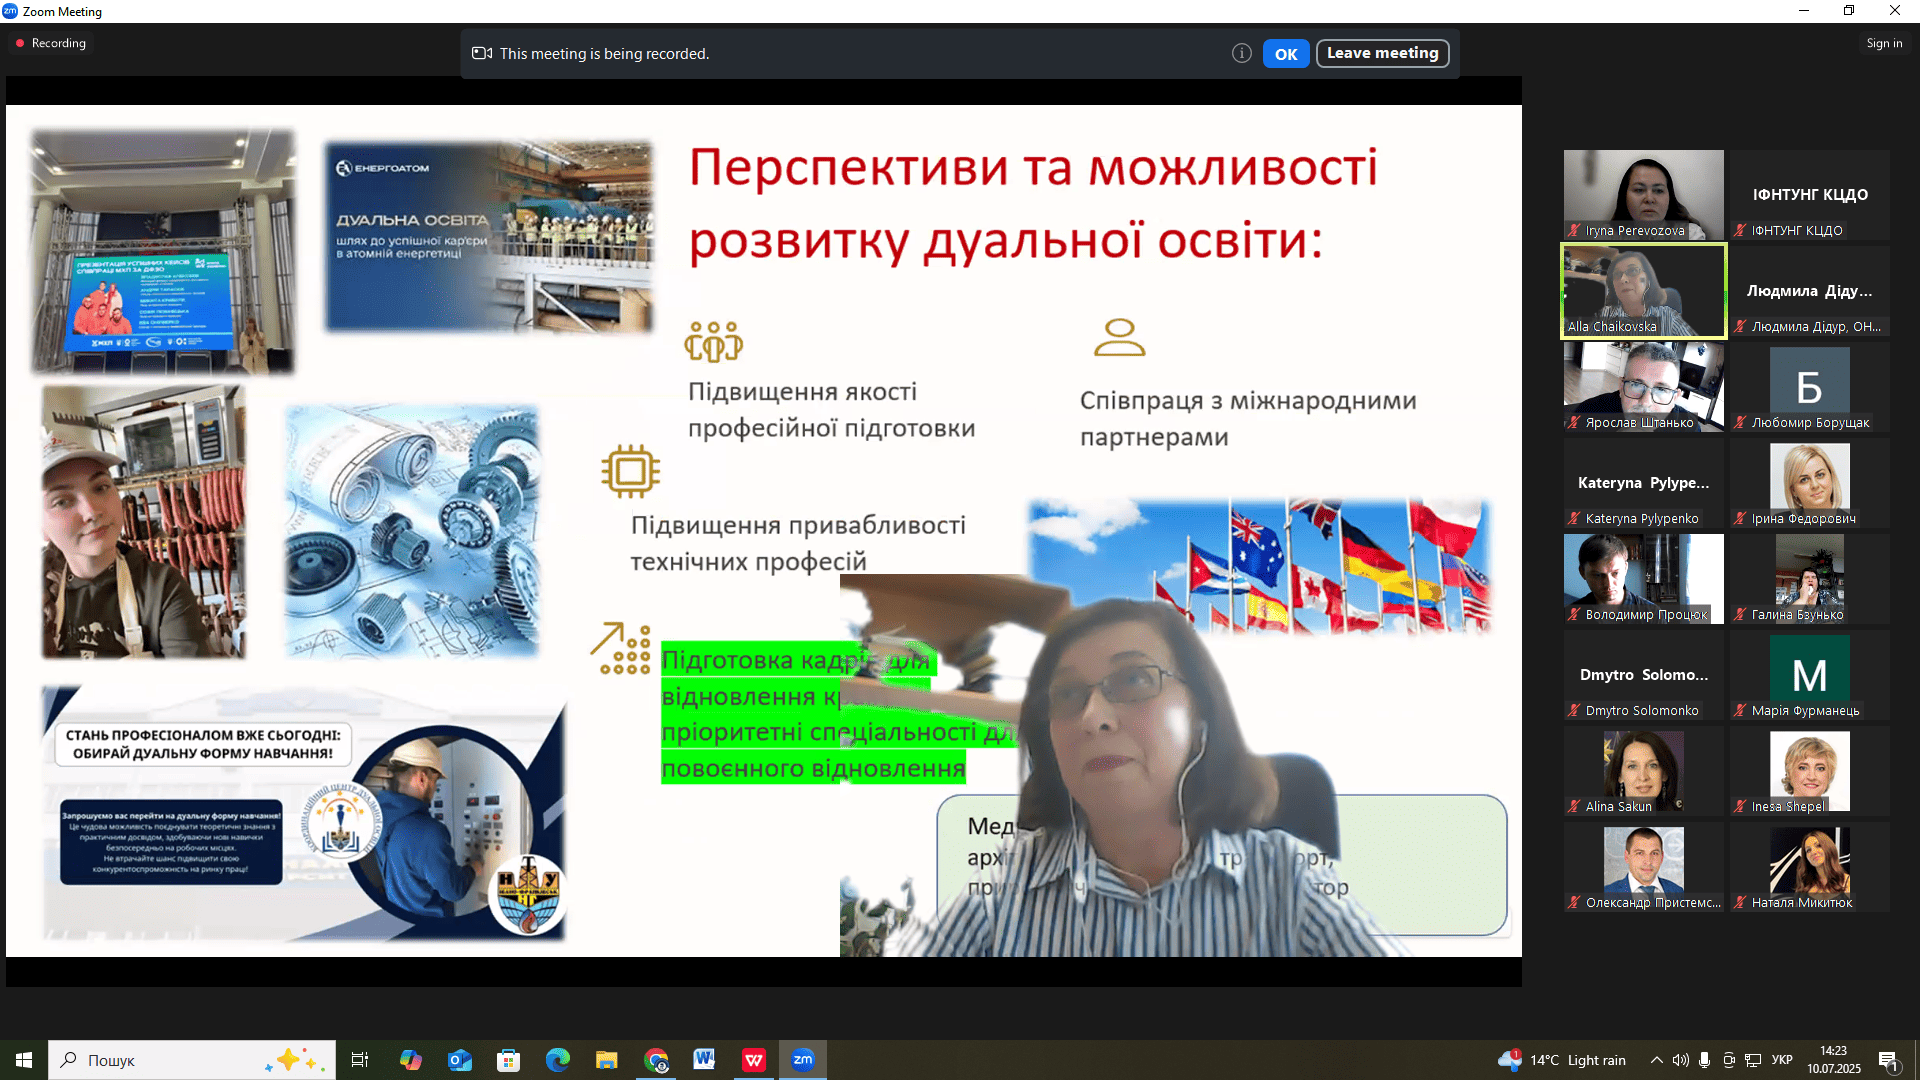Select Марія Фурманець's M avatar tile

tap(1809, 675)
